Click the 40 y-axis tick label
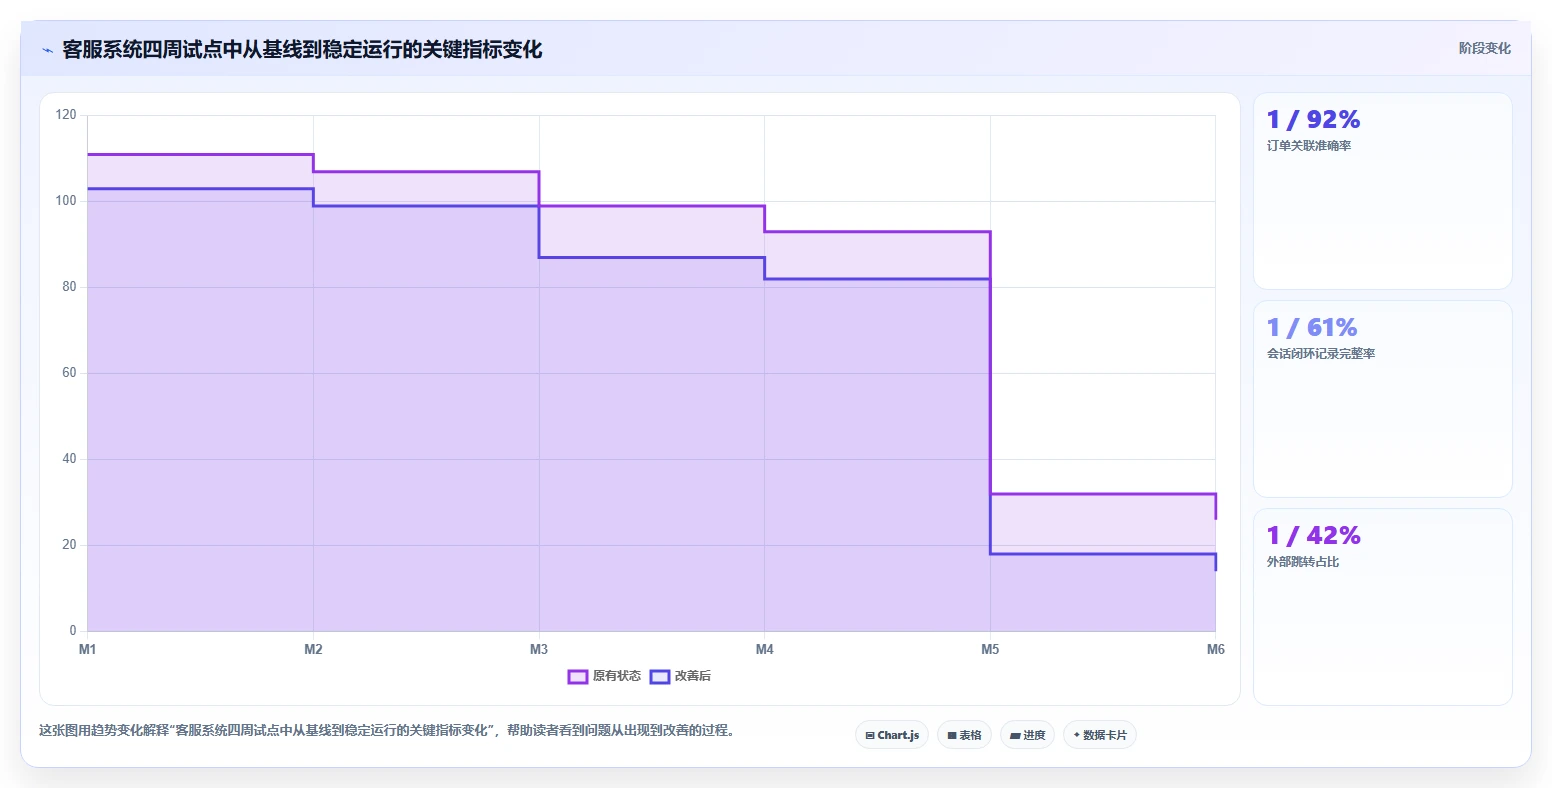The height and width of the screenshot is (788, 1552). 69,459
